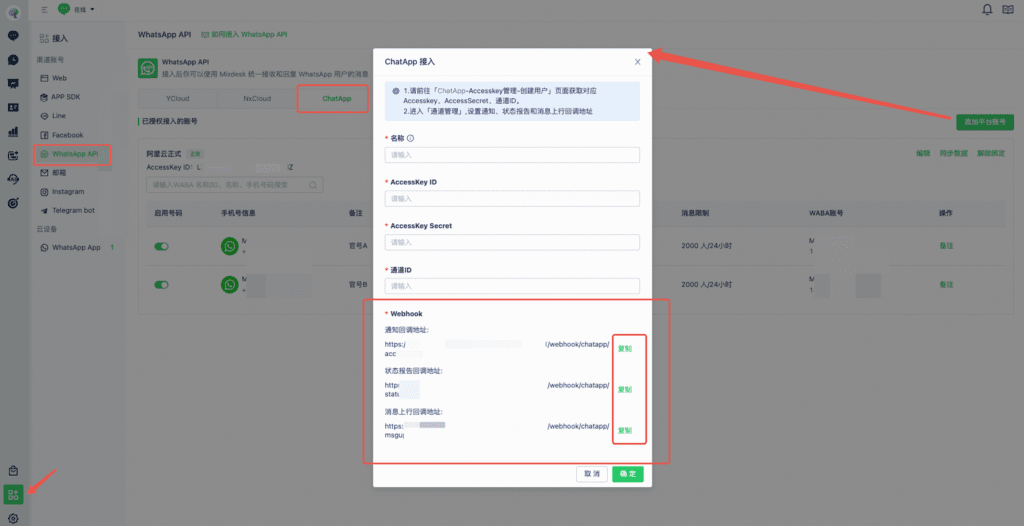Image resolution: width=1024 pixels, height=526 pixels.
Task: Select Facebook in the channel list
Action: click(x=67, y=135)
